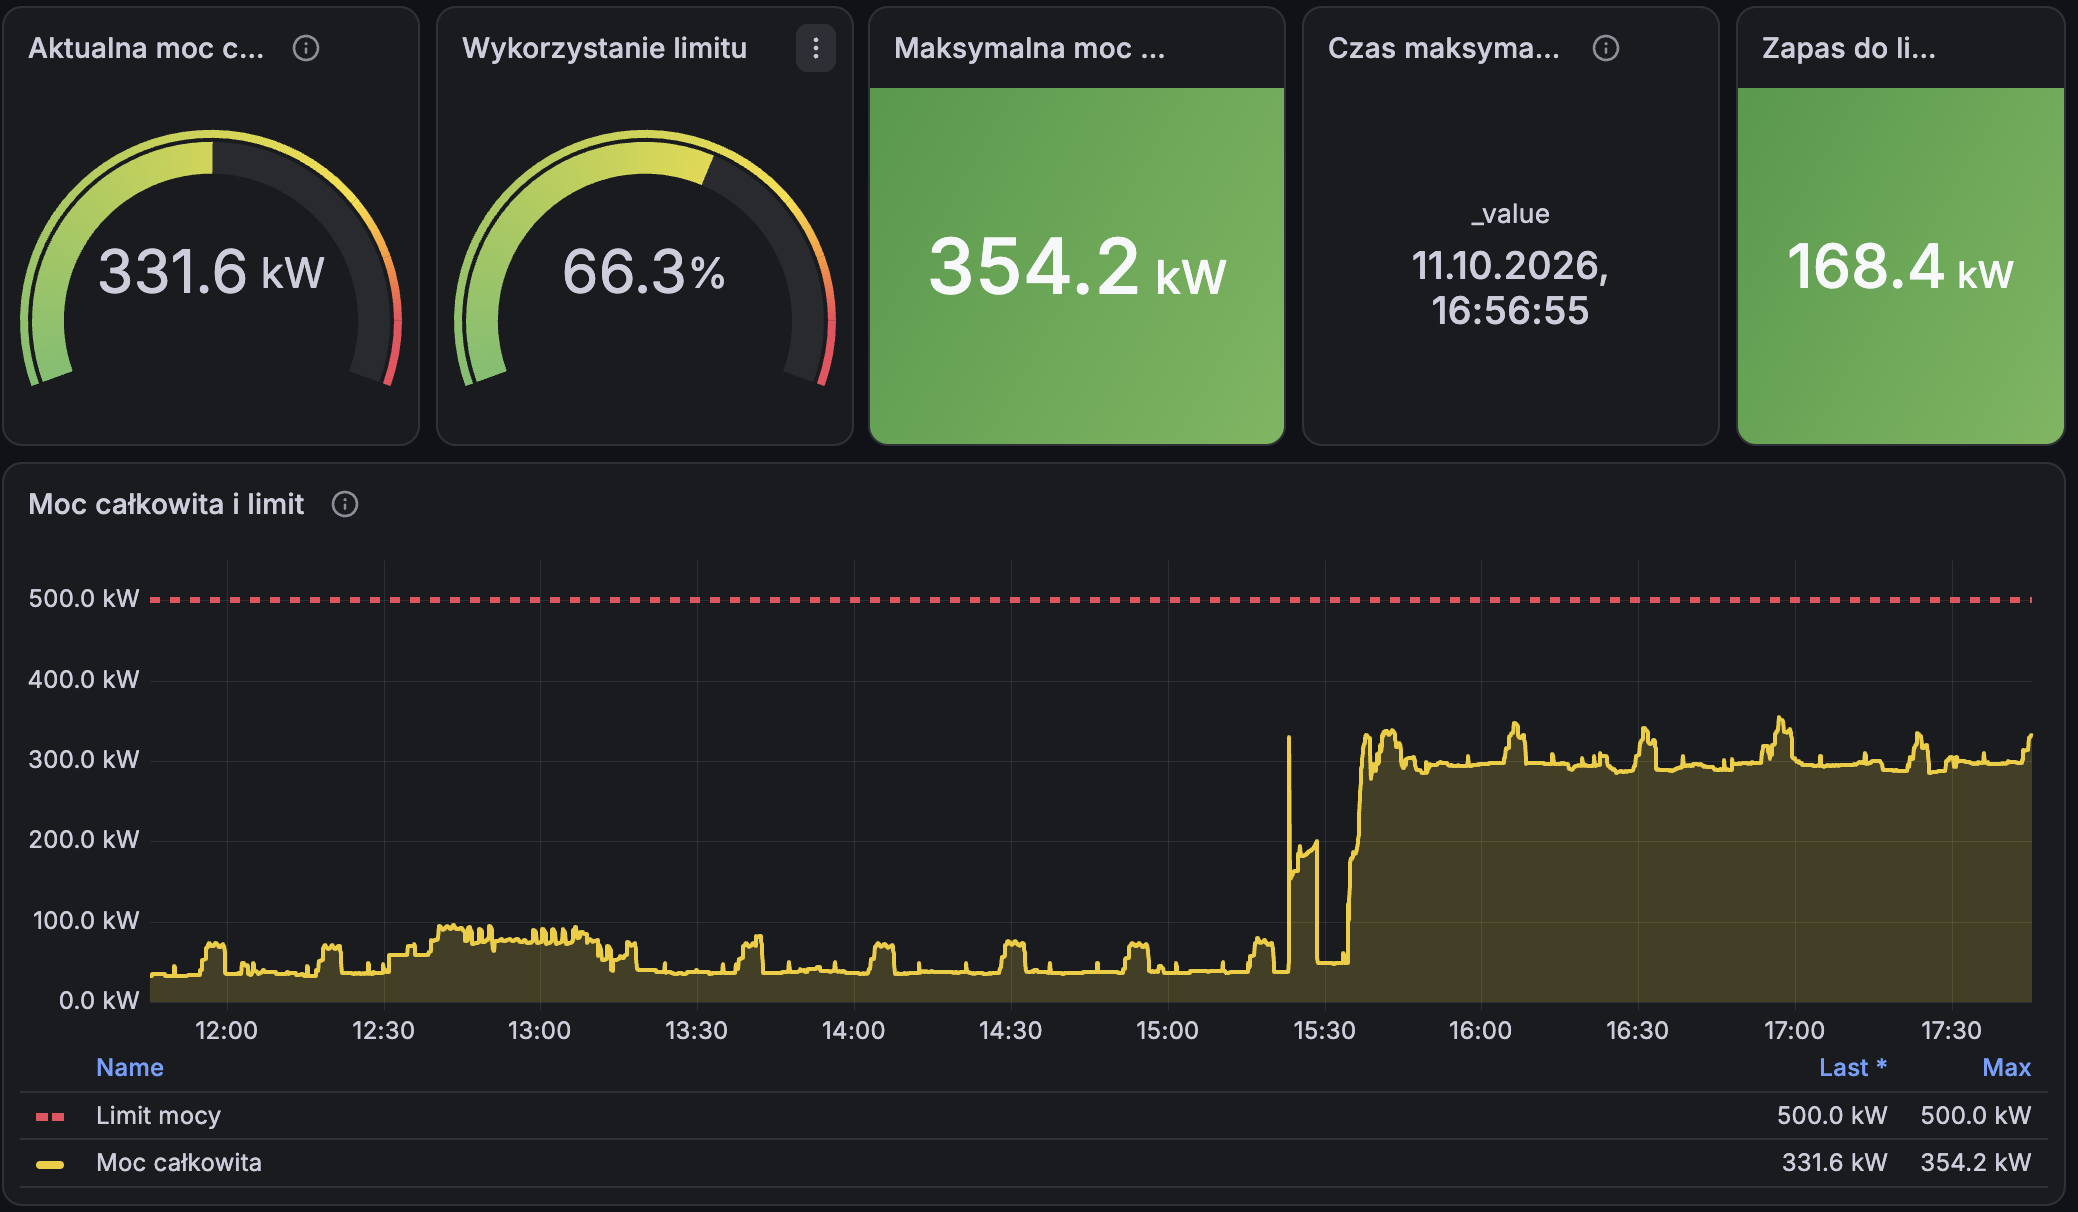The width and height of the screenshot is (2078, 1212).
Task: Click Moc całkowita Max value 354.2 kW
Action: tap(1976, 1162)
